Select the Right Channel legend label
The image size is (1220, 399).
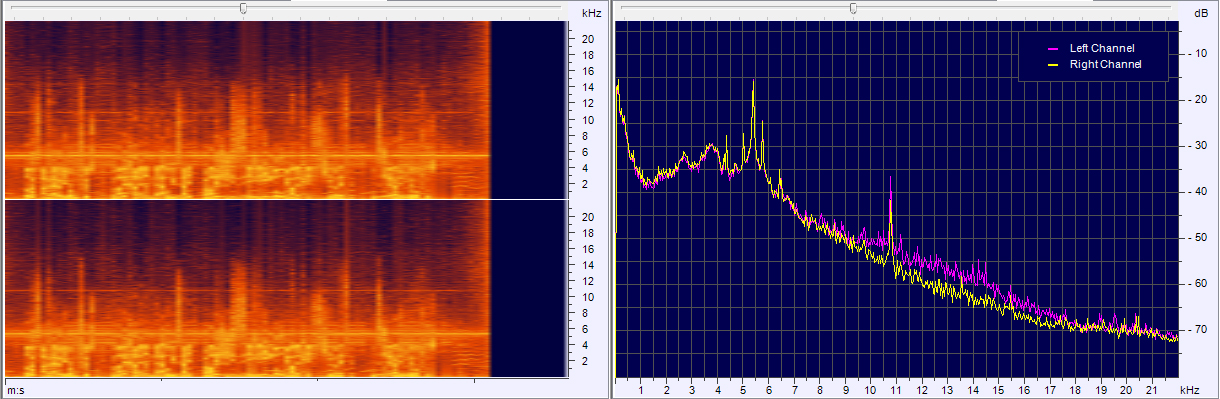pyautogui.click(x=1105, y=65)
